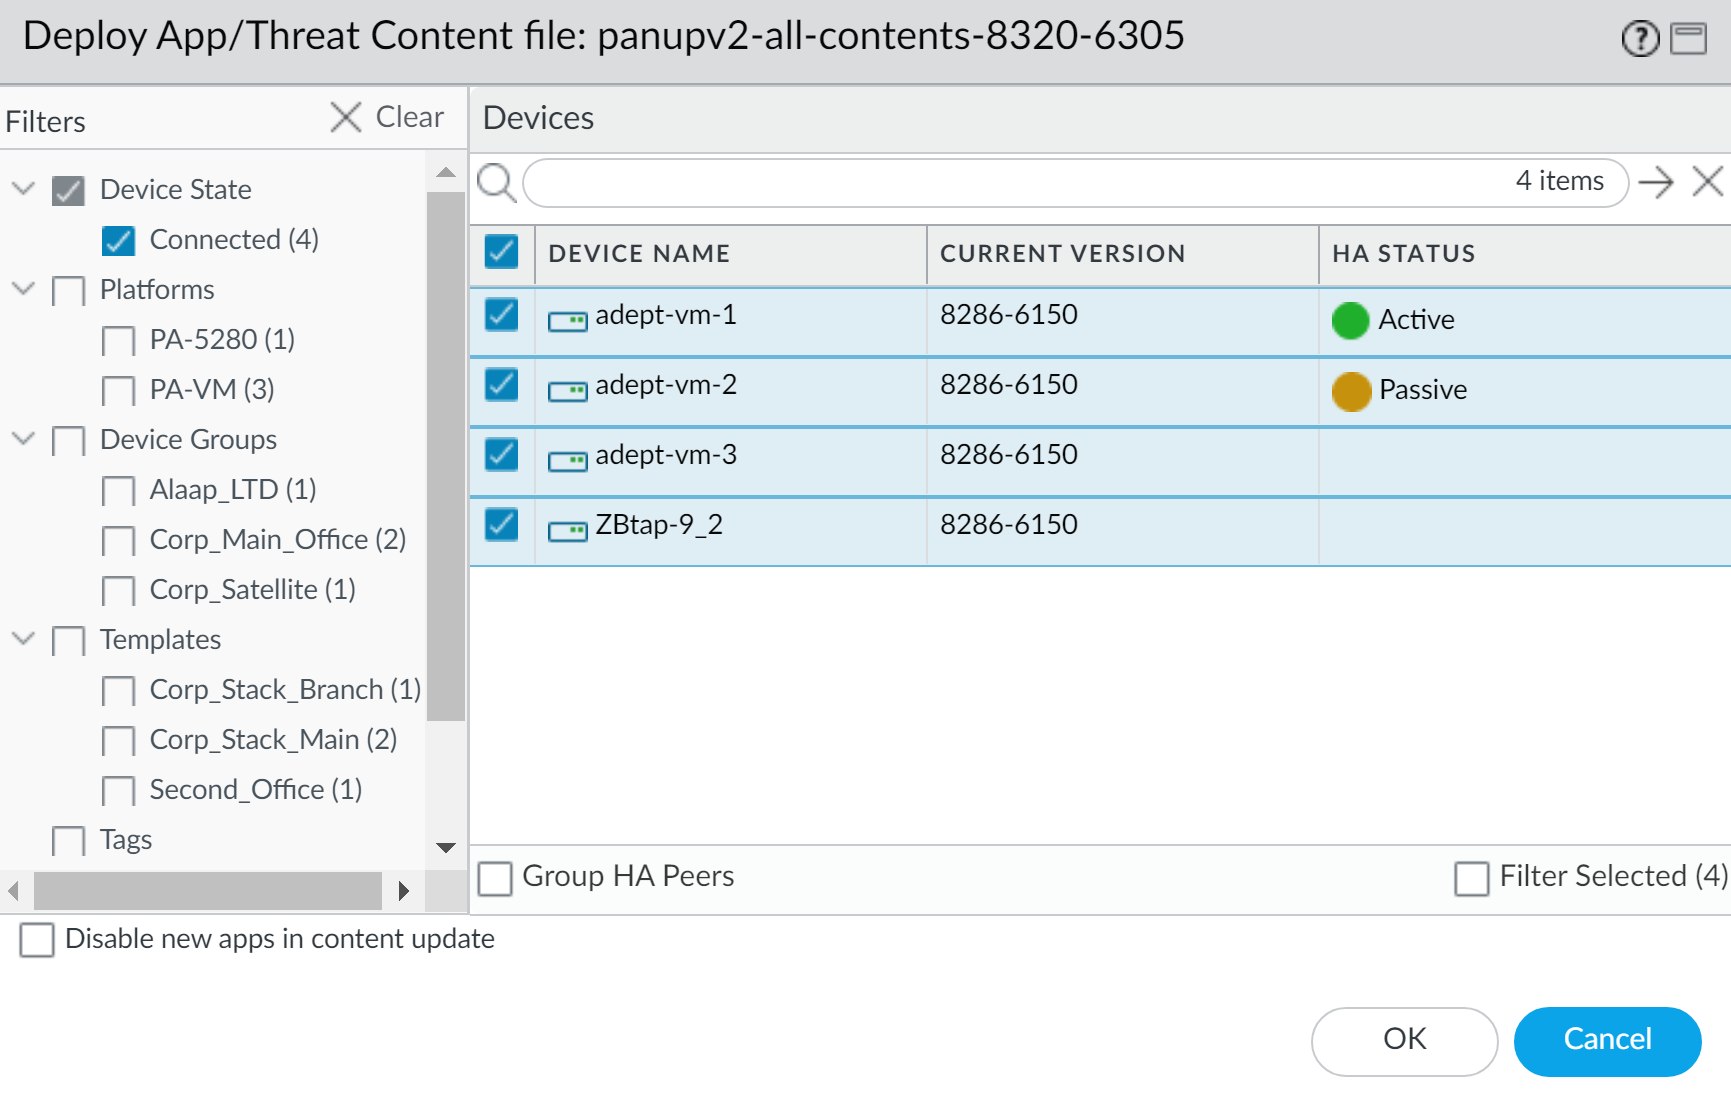Click the search magnifier icon in Devices
Screen dimensions: 1731x1113
[496, 183]
